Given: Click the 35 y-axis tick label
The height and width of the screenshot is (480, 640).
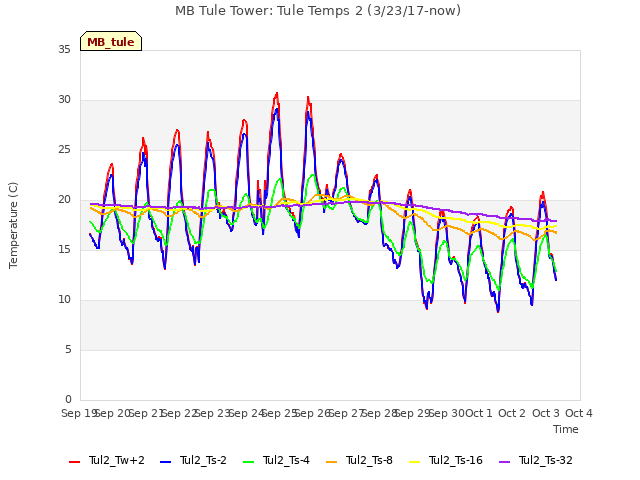Looking at the screenshot, I should [64, 50].
